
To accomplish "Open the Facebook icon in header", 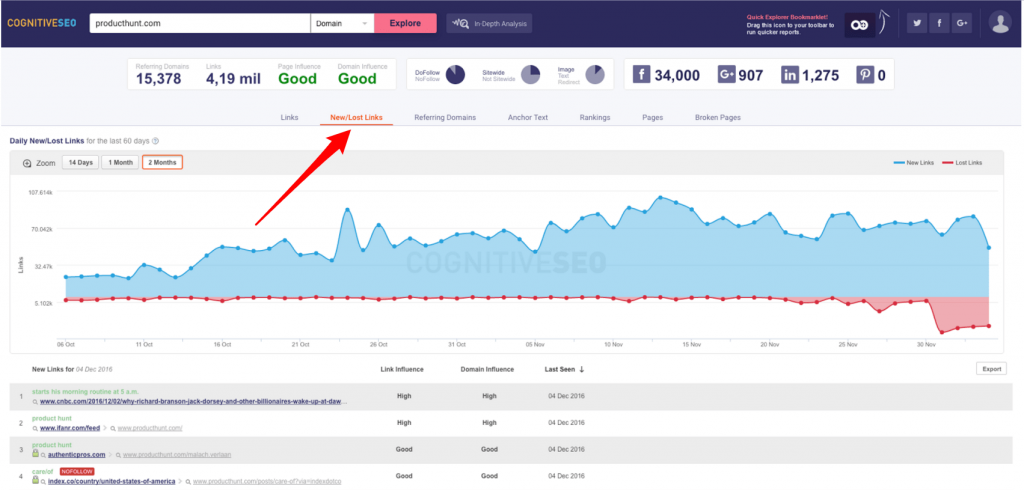I will pyautogui.click(x=939, y=24).
